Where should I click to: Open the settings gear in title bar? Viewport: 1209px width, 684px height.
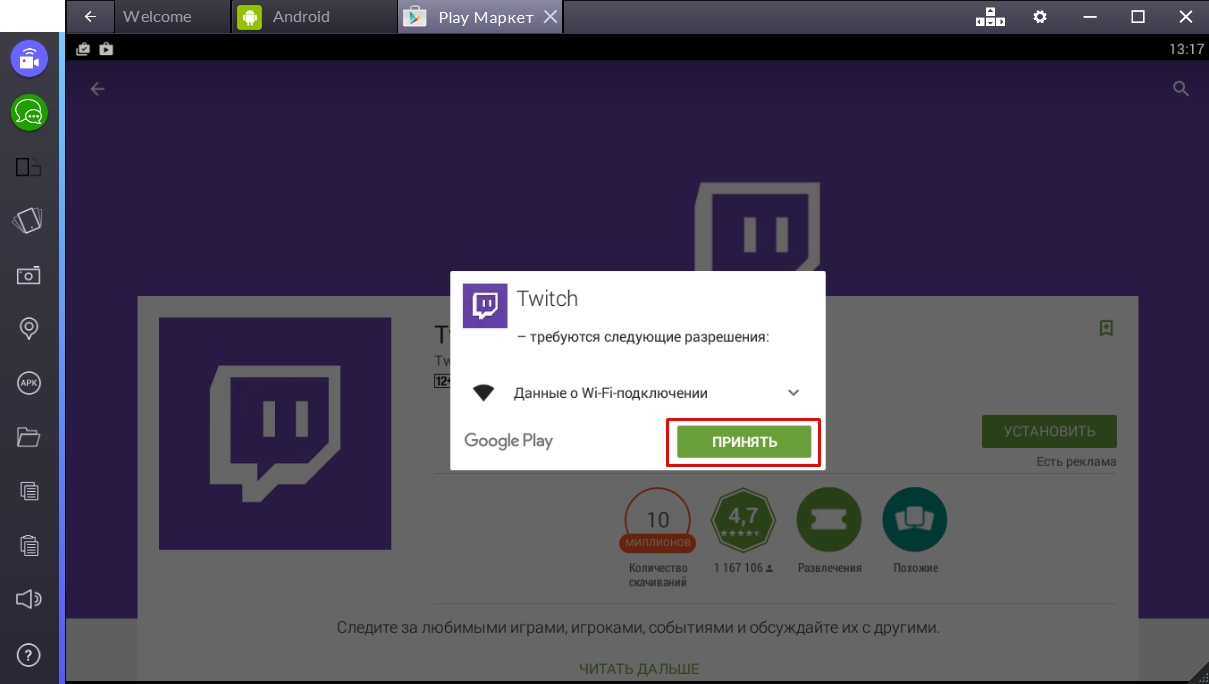(1040, 17)
